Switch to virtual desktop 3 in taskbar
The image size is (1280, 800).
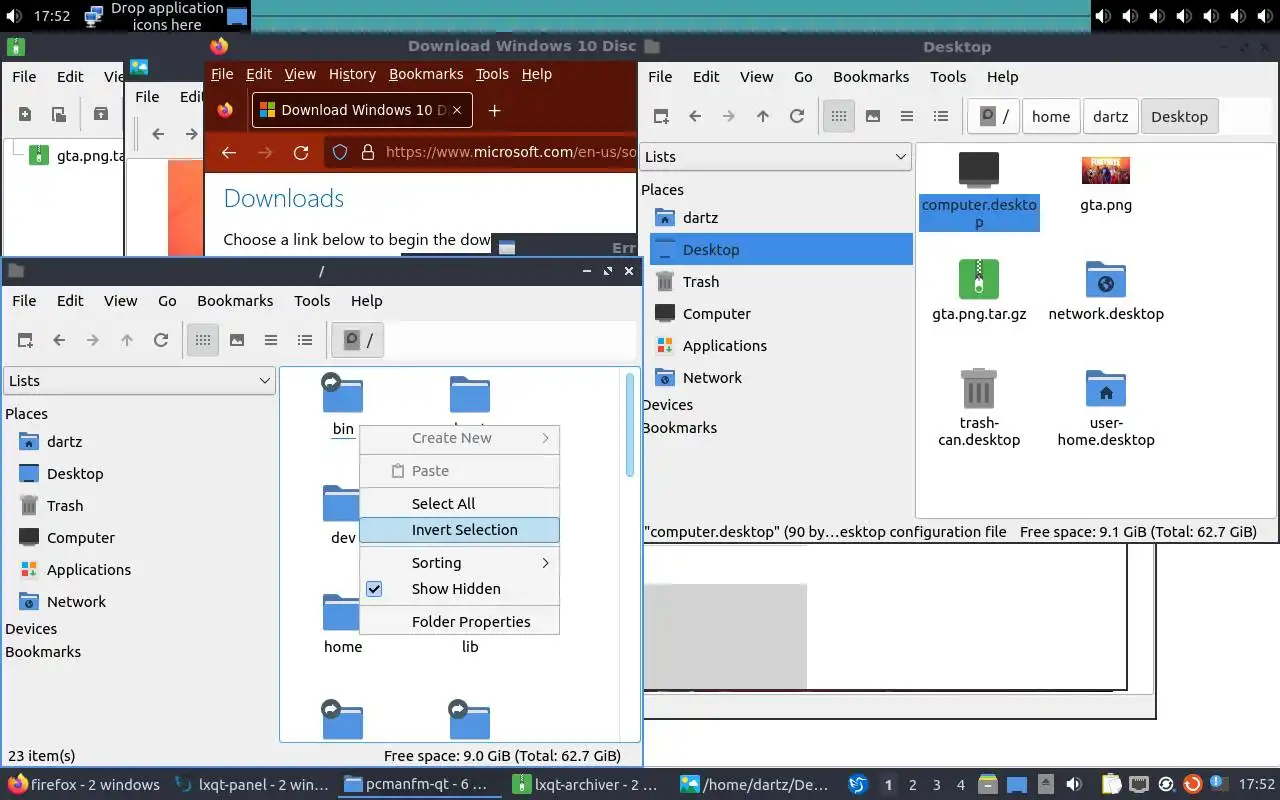pyautogui.click(x=937, y=785)
